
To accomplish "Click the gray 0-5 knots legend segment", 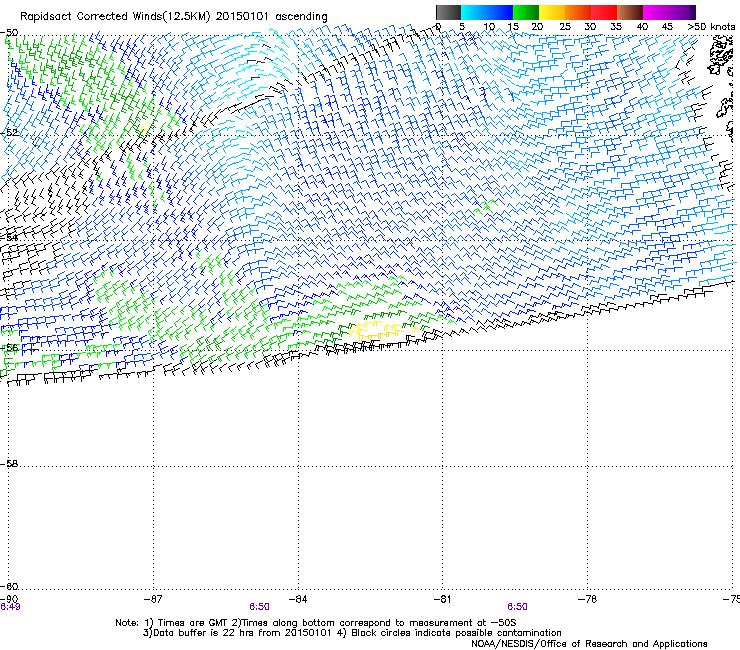I will (448, 12).
